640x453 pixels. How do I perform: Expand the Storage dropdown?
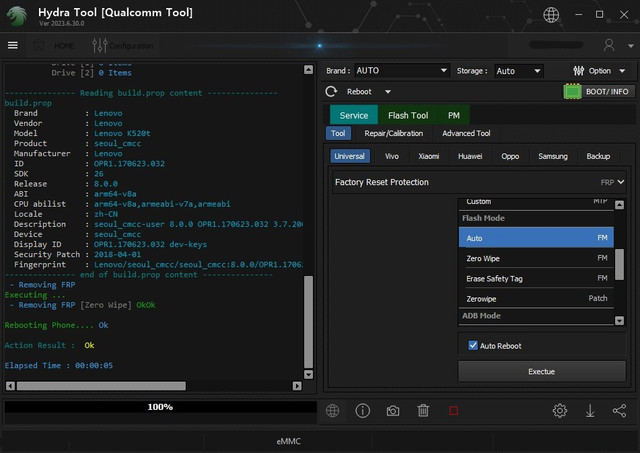pos(519,71)
